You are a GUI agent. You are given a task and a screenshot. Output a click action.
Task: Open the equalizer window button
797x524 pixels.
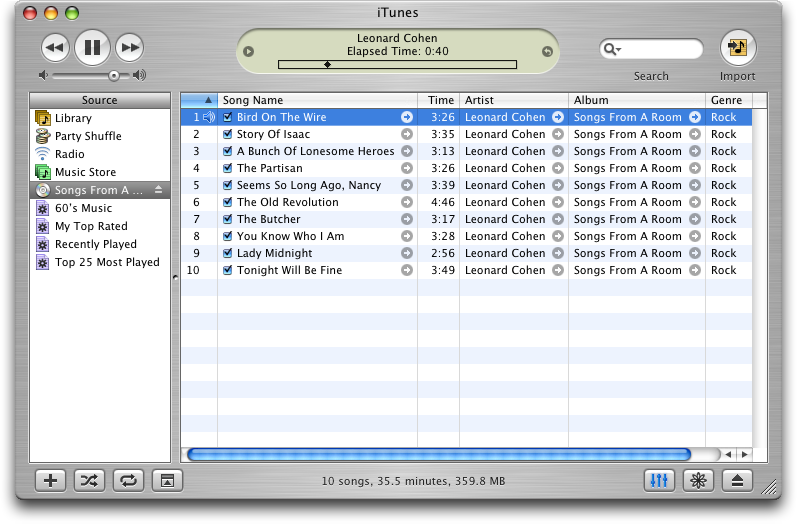pyautogui.click(x=659, y=480)
